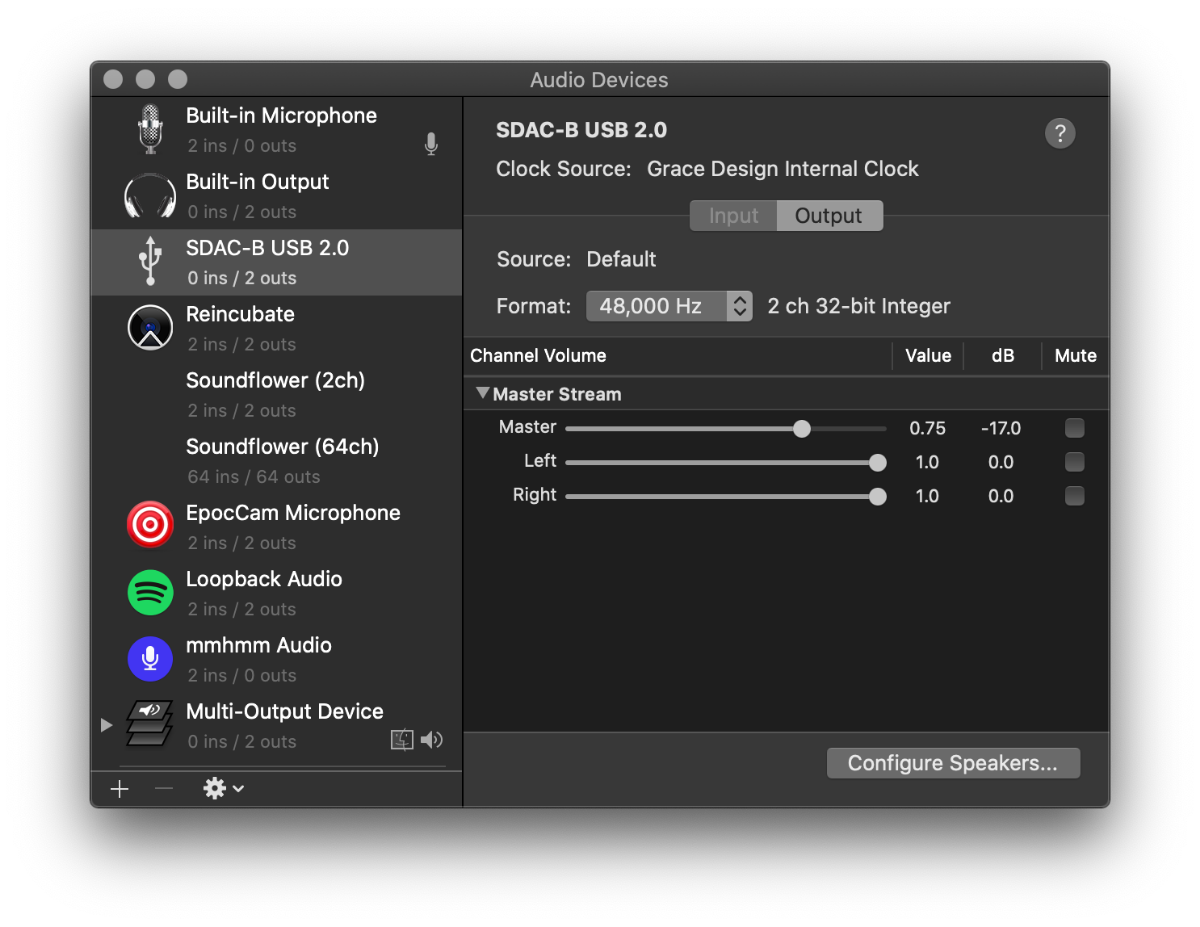Collapse the Master Stream disclosure triangle
1200x927 pixels.
point(483,394)
